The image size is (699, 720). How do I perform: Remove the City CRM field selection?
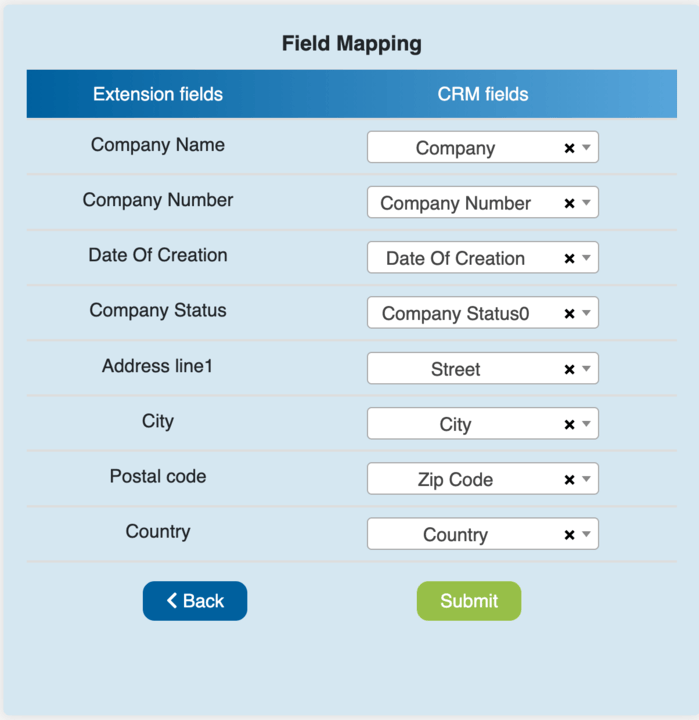[x=569, y=424]
